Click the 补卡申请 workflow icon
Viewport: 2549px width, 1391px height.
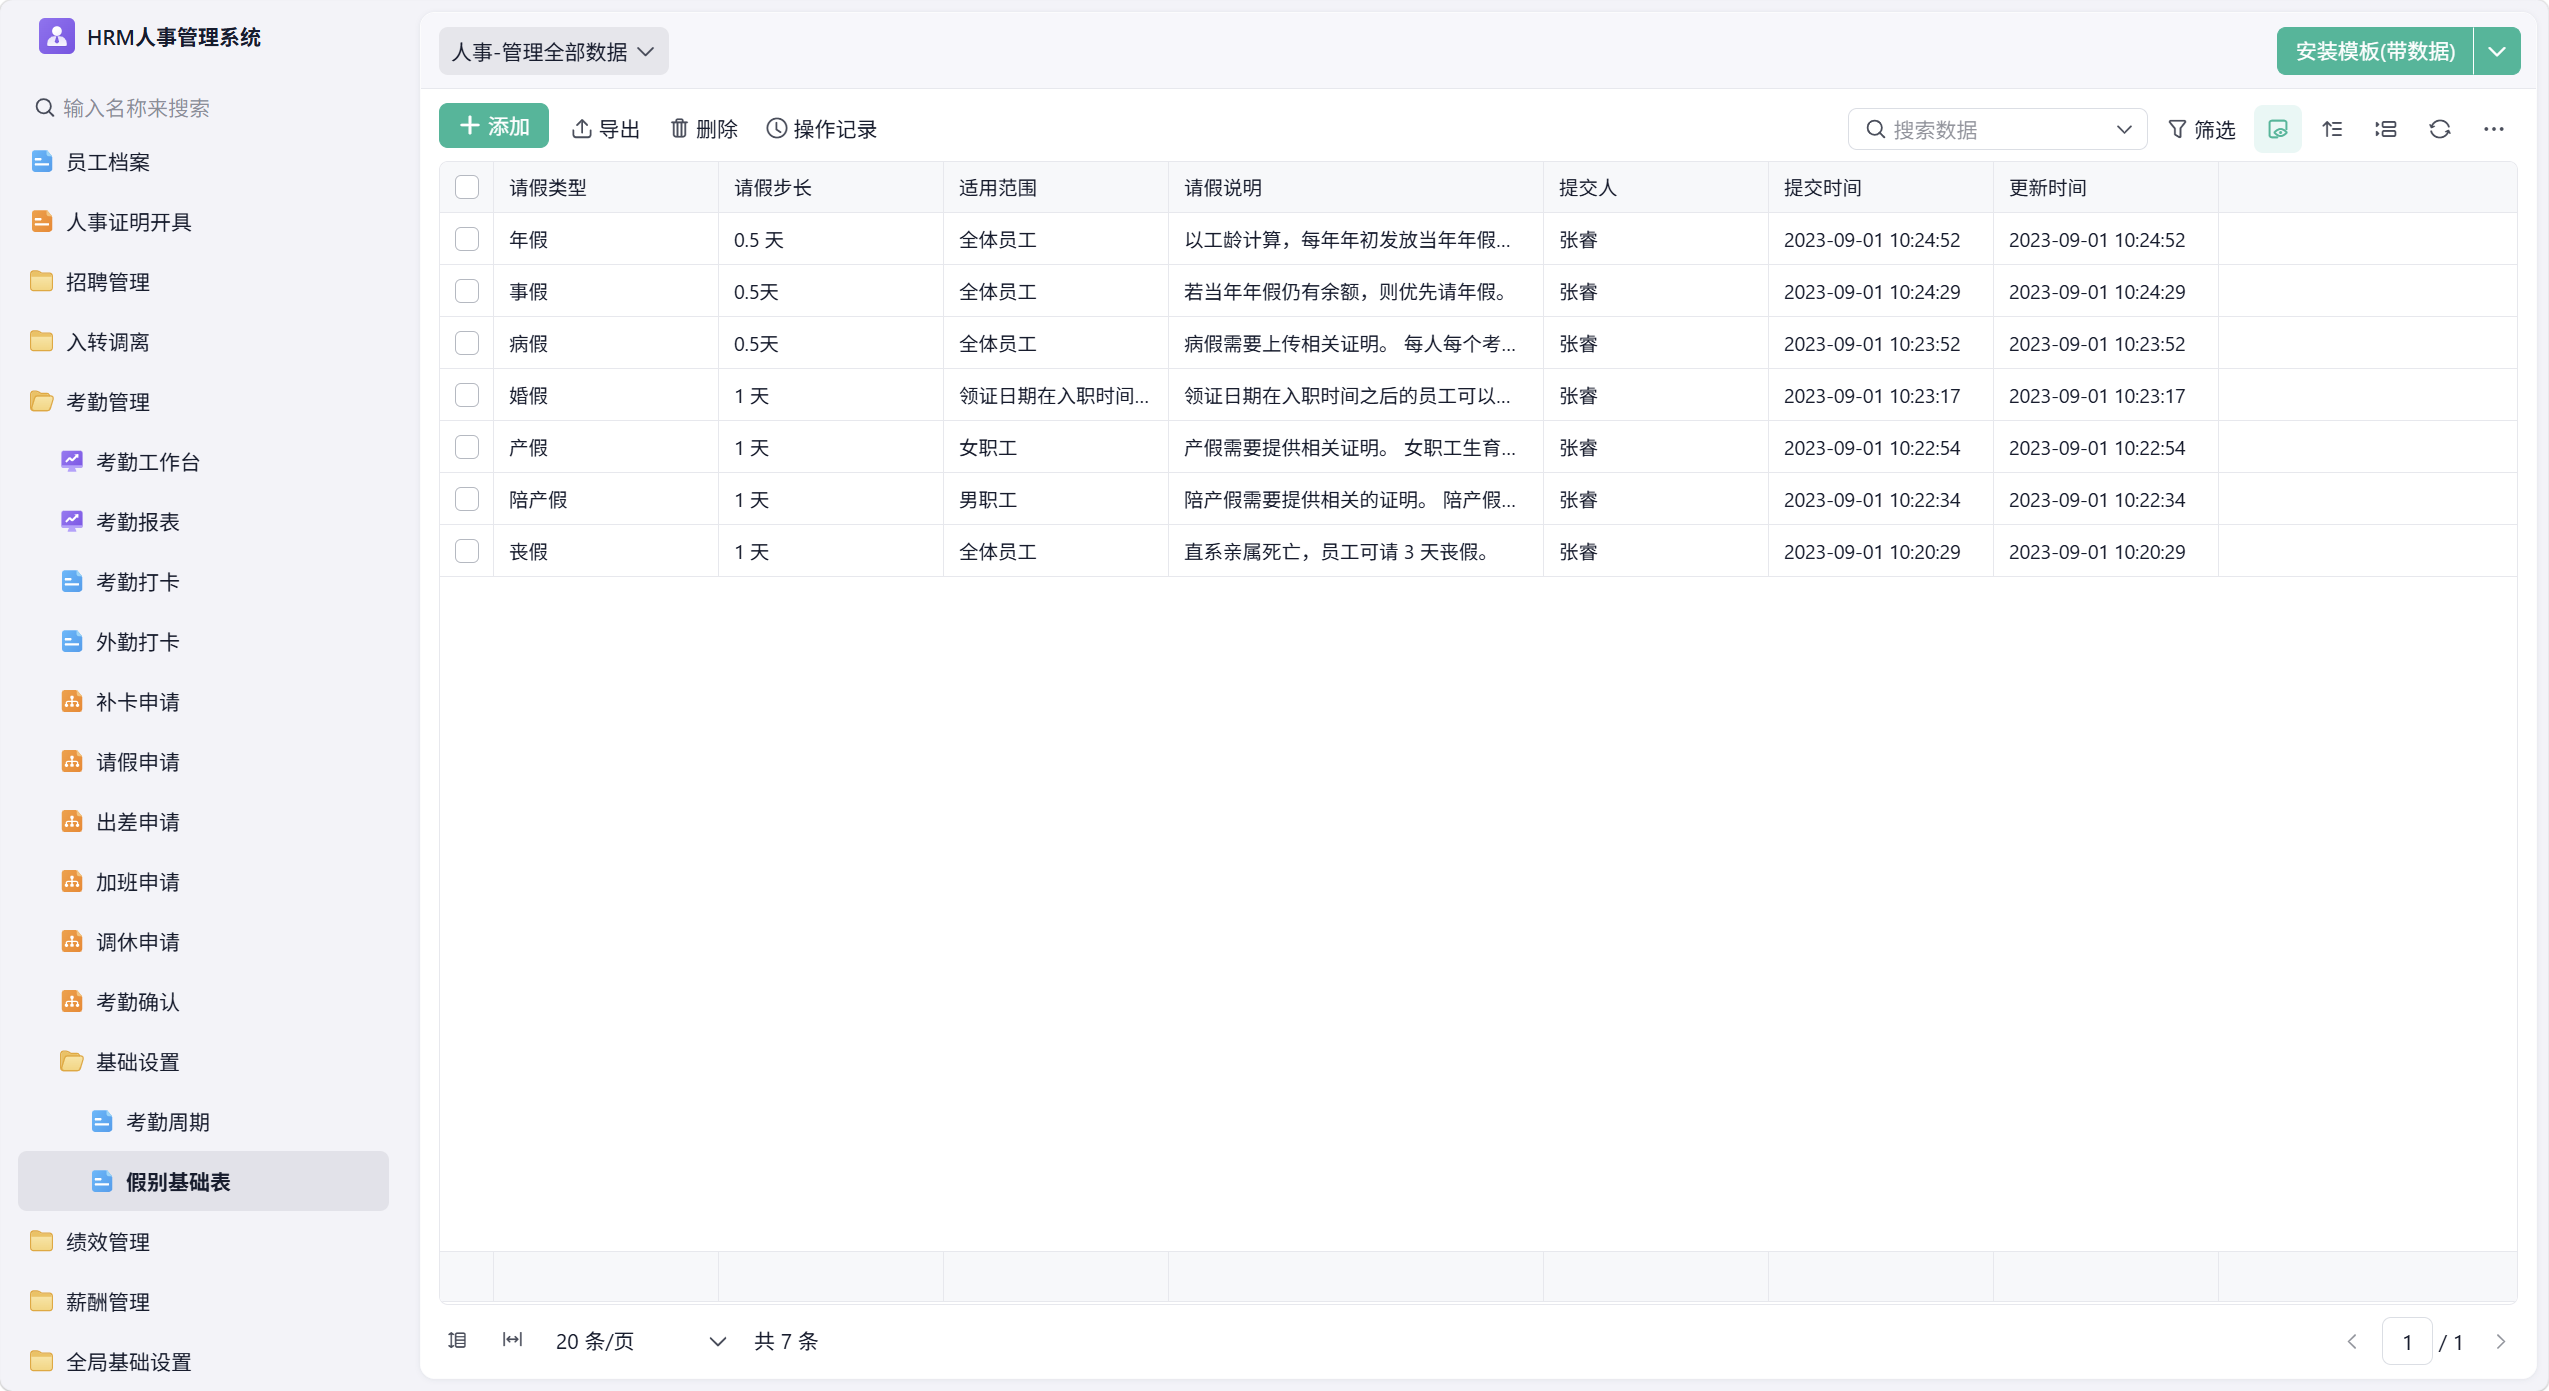click(72, 701)
